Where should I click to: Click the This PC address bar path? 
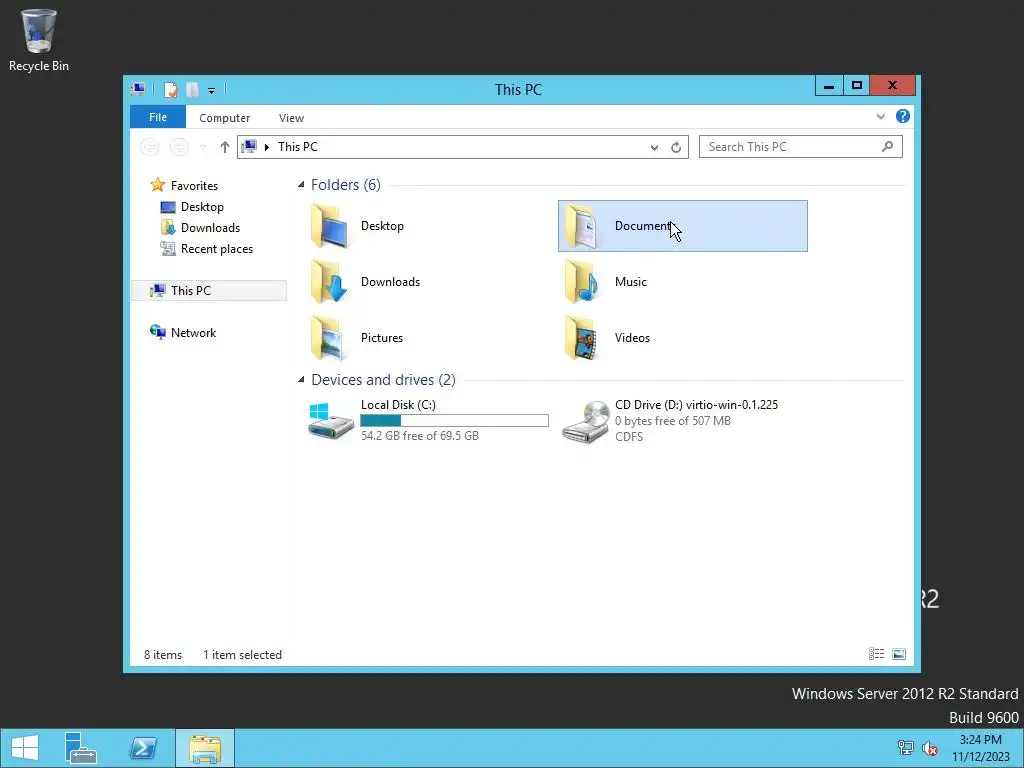coord(298,146)
